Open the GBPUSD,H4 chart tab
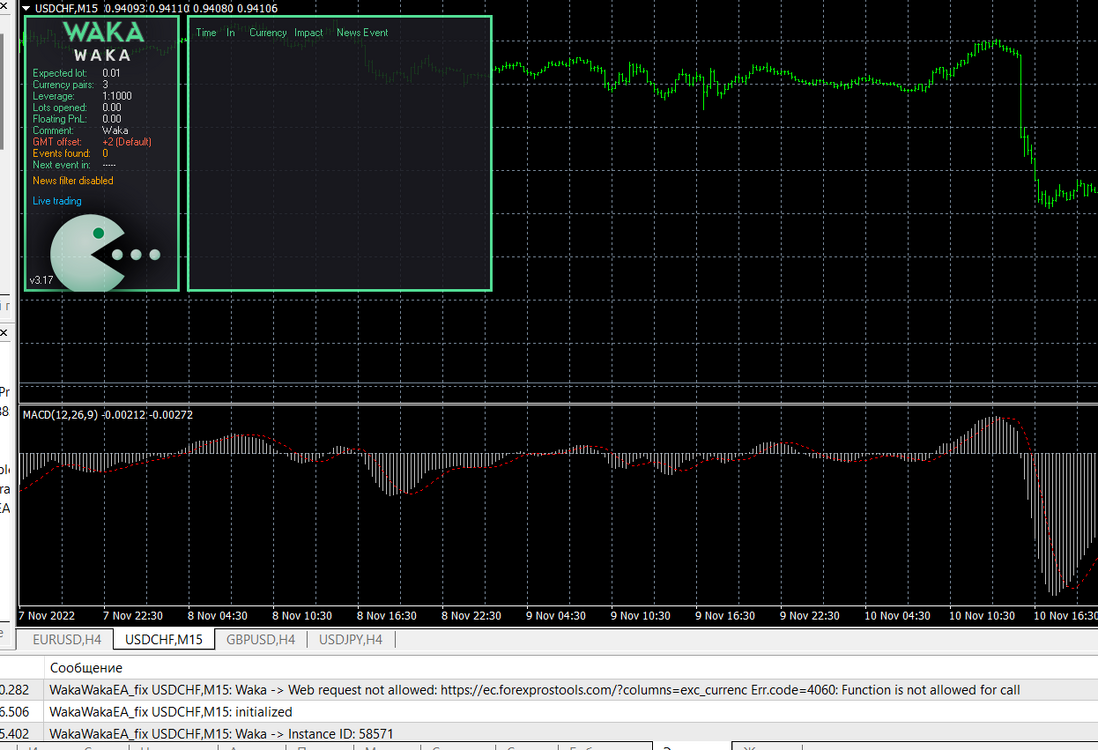Image resolution: width=1098 pixels, height=750 pixels. [x=260, y=639]
